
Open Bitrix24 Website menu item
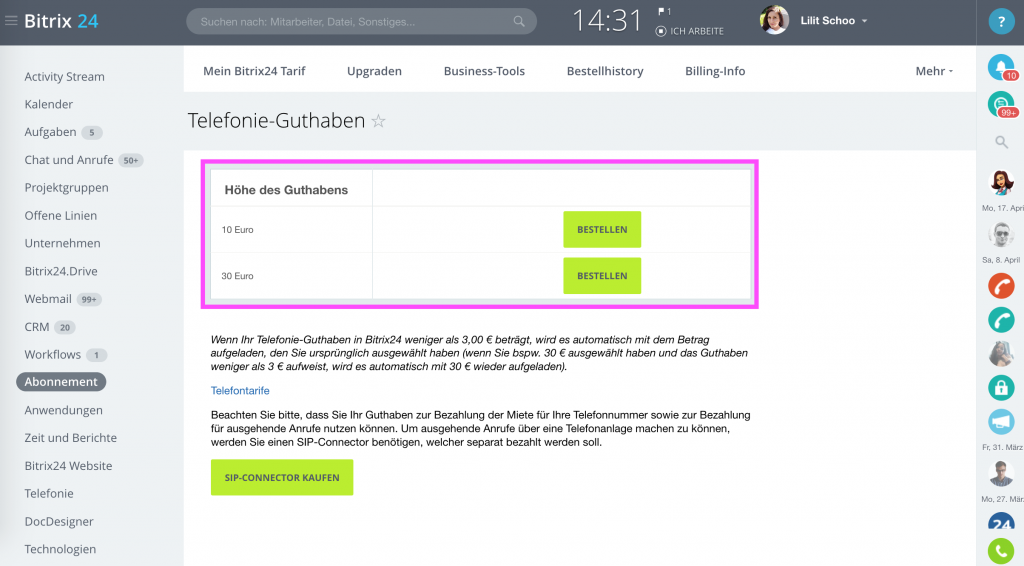[68, 465]
